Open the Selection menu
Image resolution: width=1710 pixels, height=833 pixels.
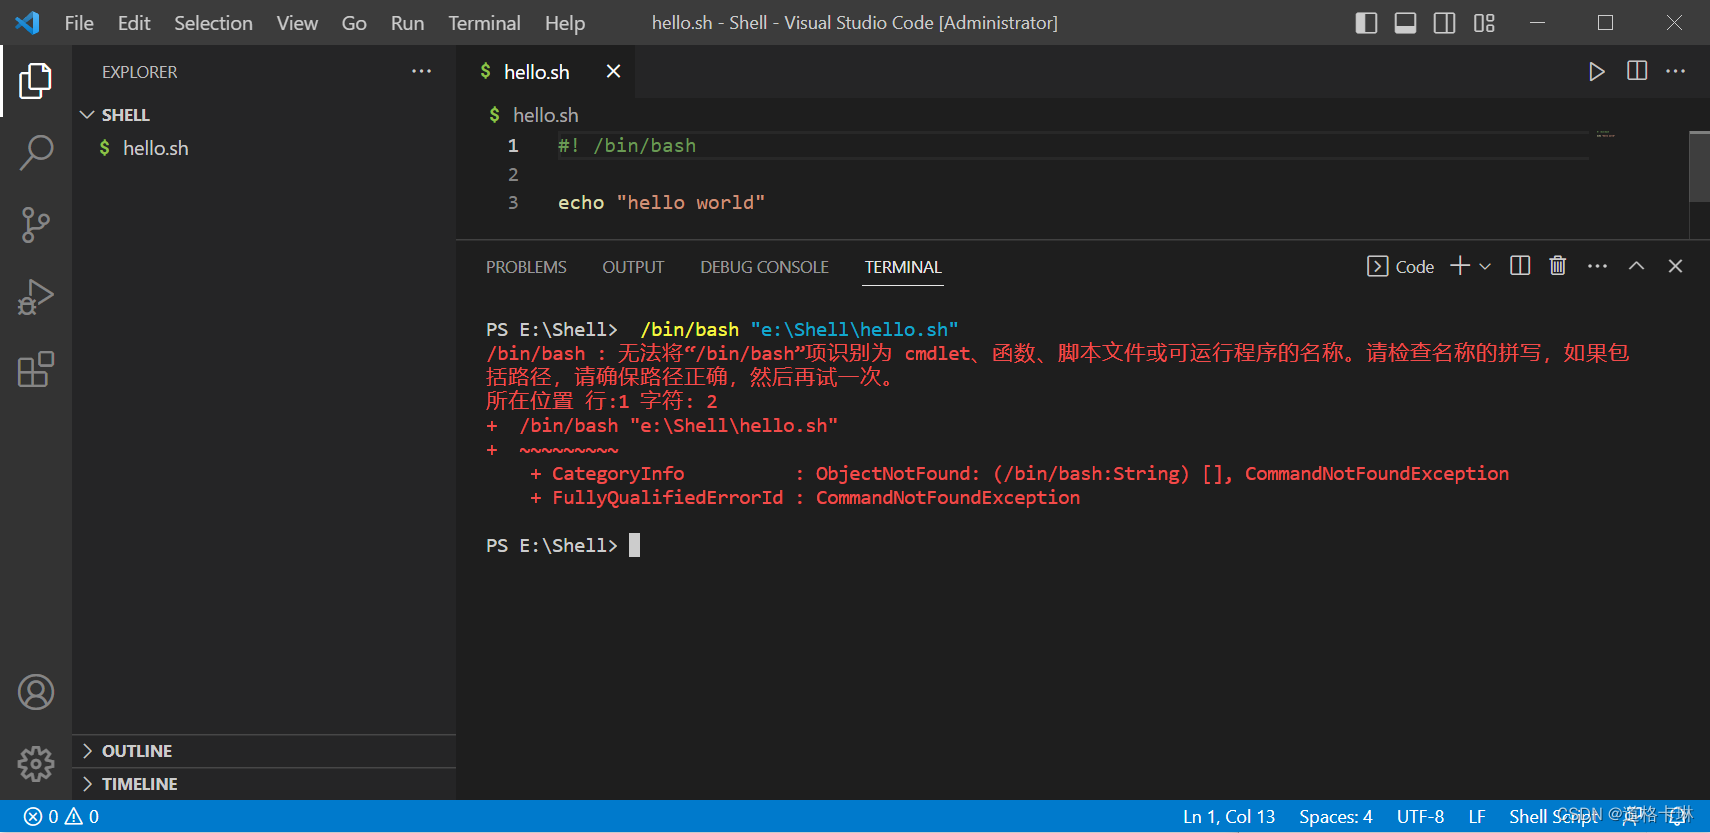tap(213, 23)
